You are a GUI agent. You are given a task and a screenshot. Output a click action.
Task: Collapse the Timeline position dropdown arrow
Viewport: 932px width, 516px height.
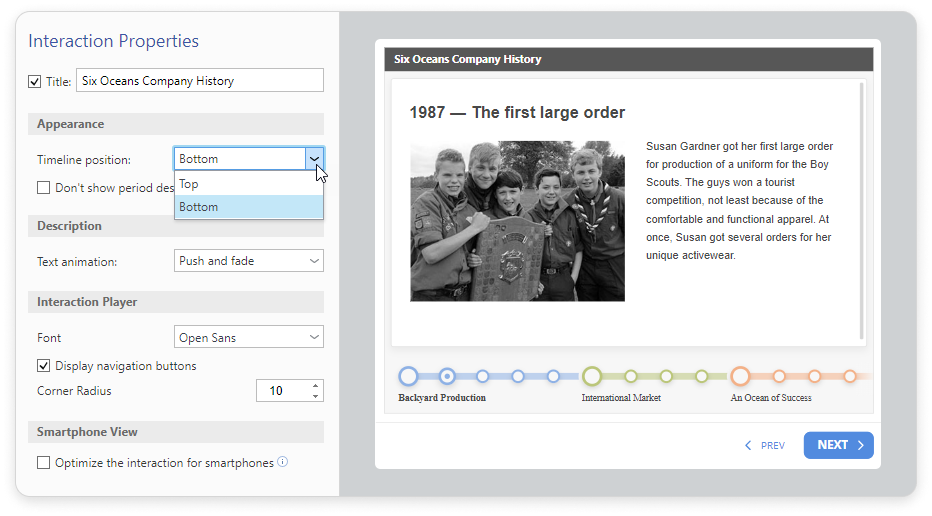tap(314, 159)
